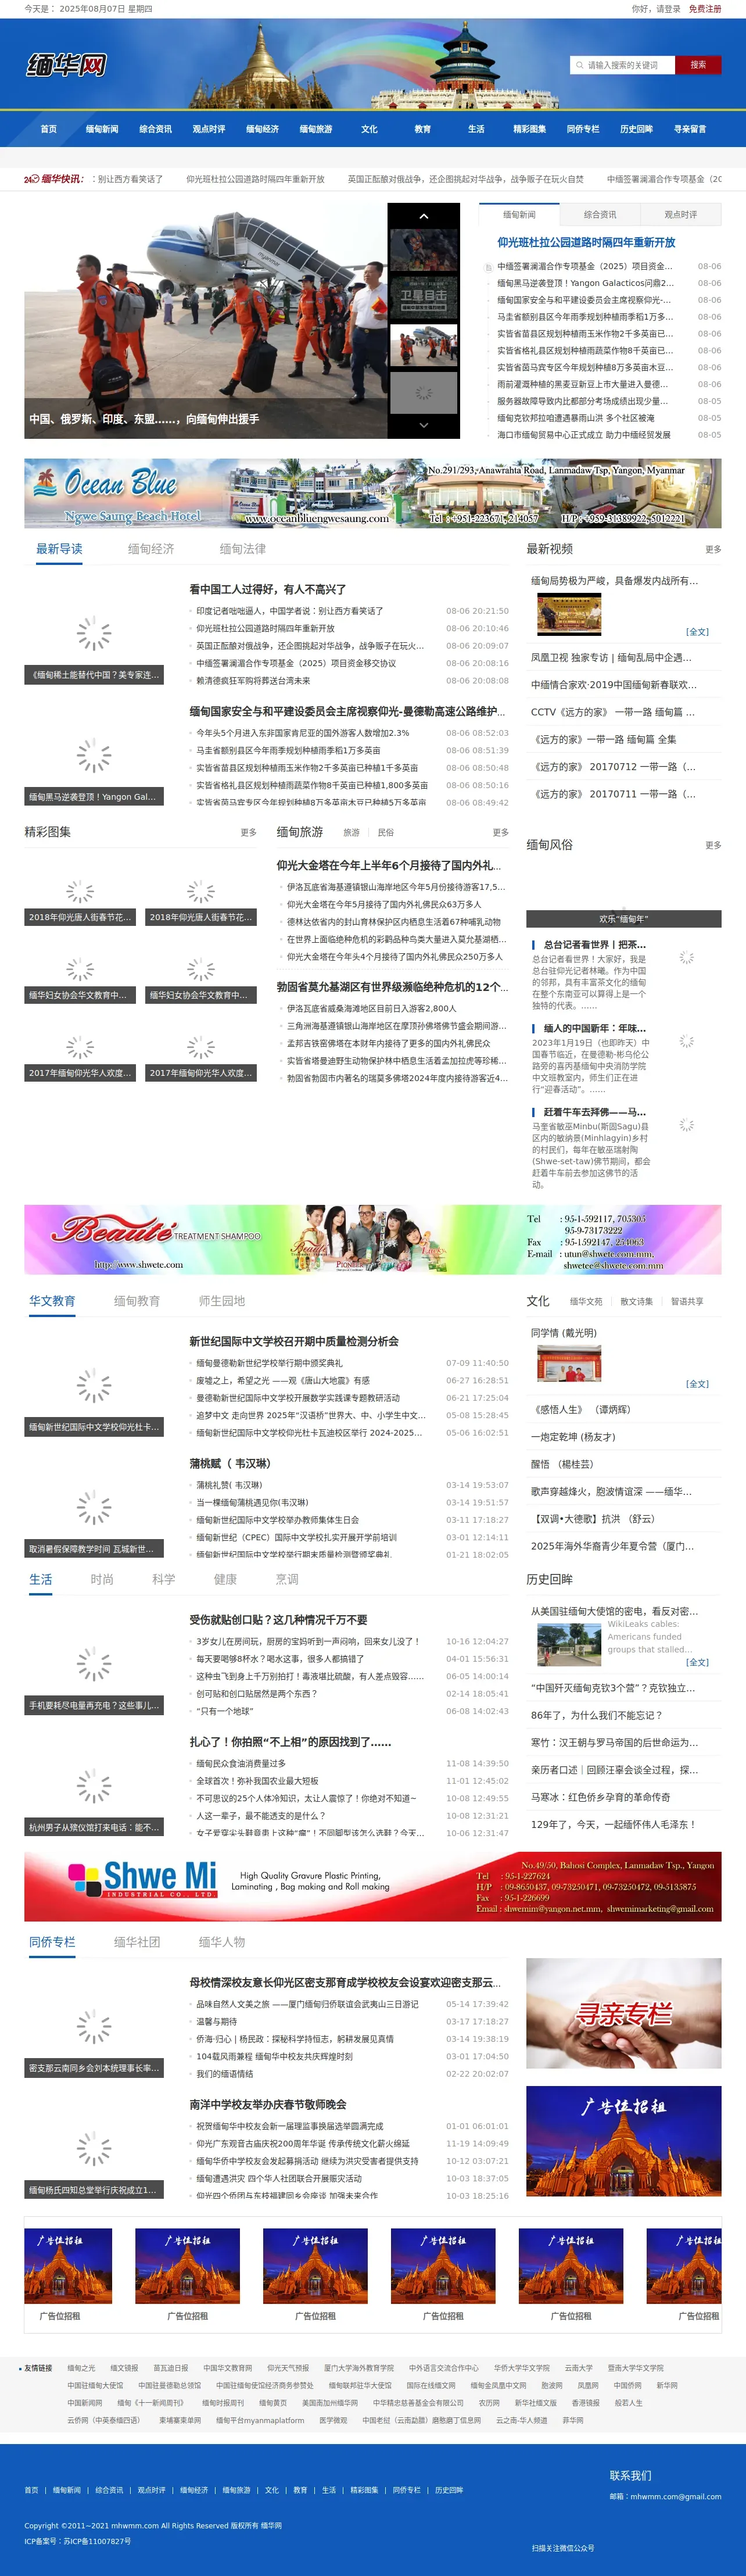Image resolution: width=746 pixels, height=2576 pixels.
Task: Select the 华文教育 tab
Action: pyautogui.click(x=52, y=1301)
